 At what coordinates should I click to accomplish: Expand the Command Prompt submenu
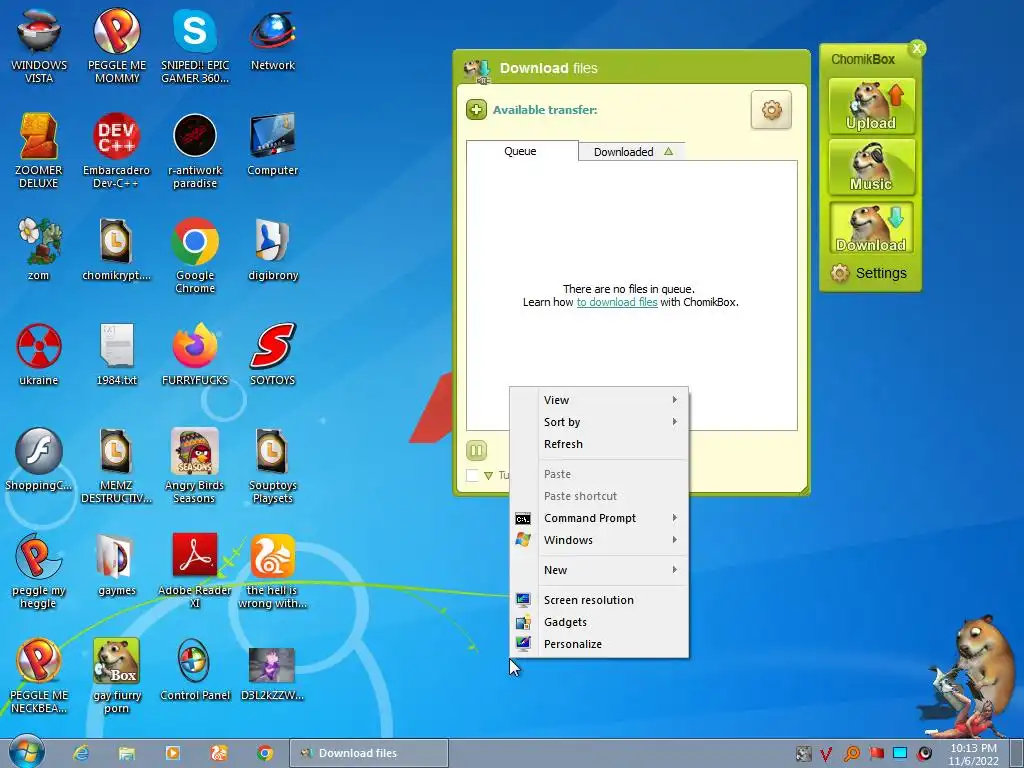[x=599, y=518]
